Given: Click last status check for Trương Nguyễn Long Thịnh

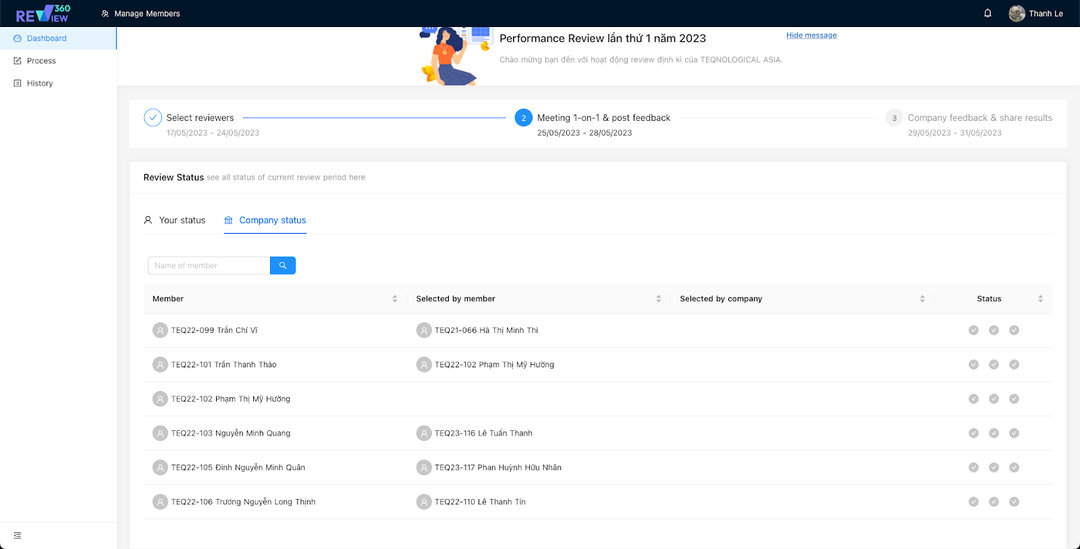Looking at the screenshot, I should click(1014, 501).
